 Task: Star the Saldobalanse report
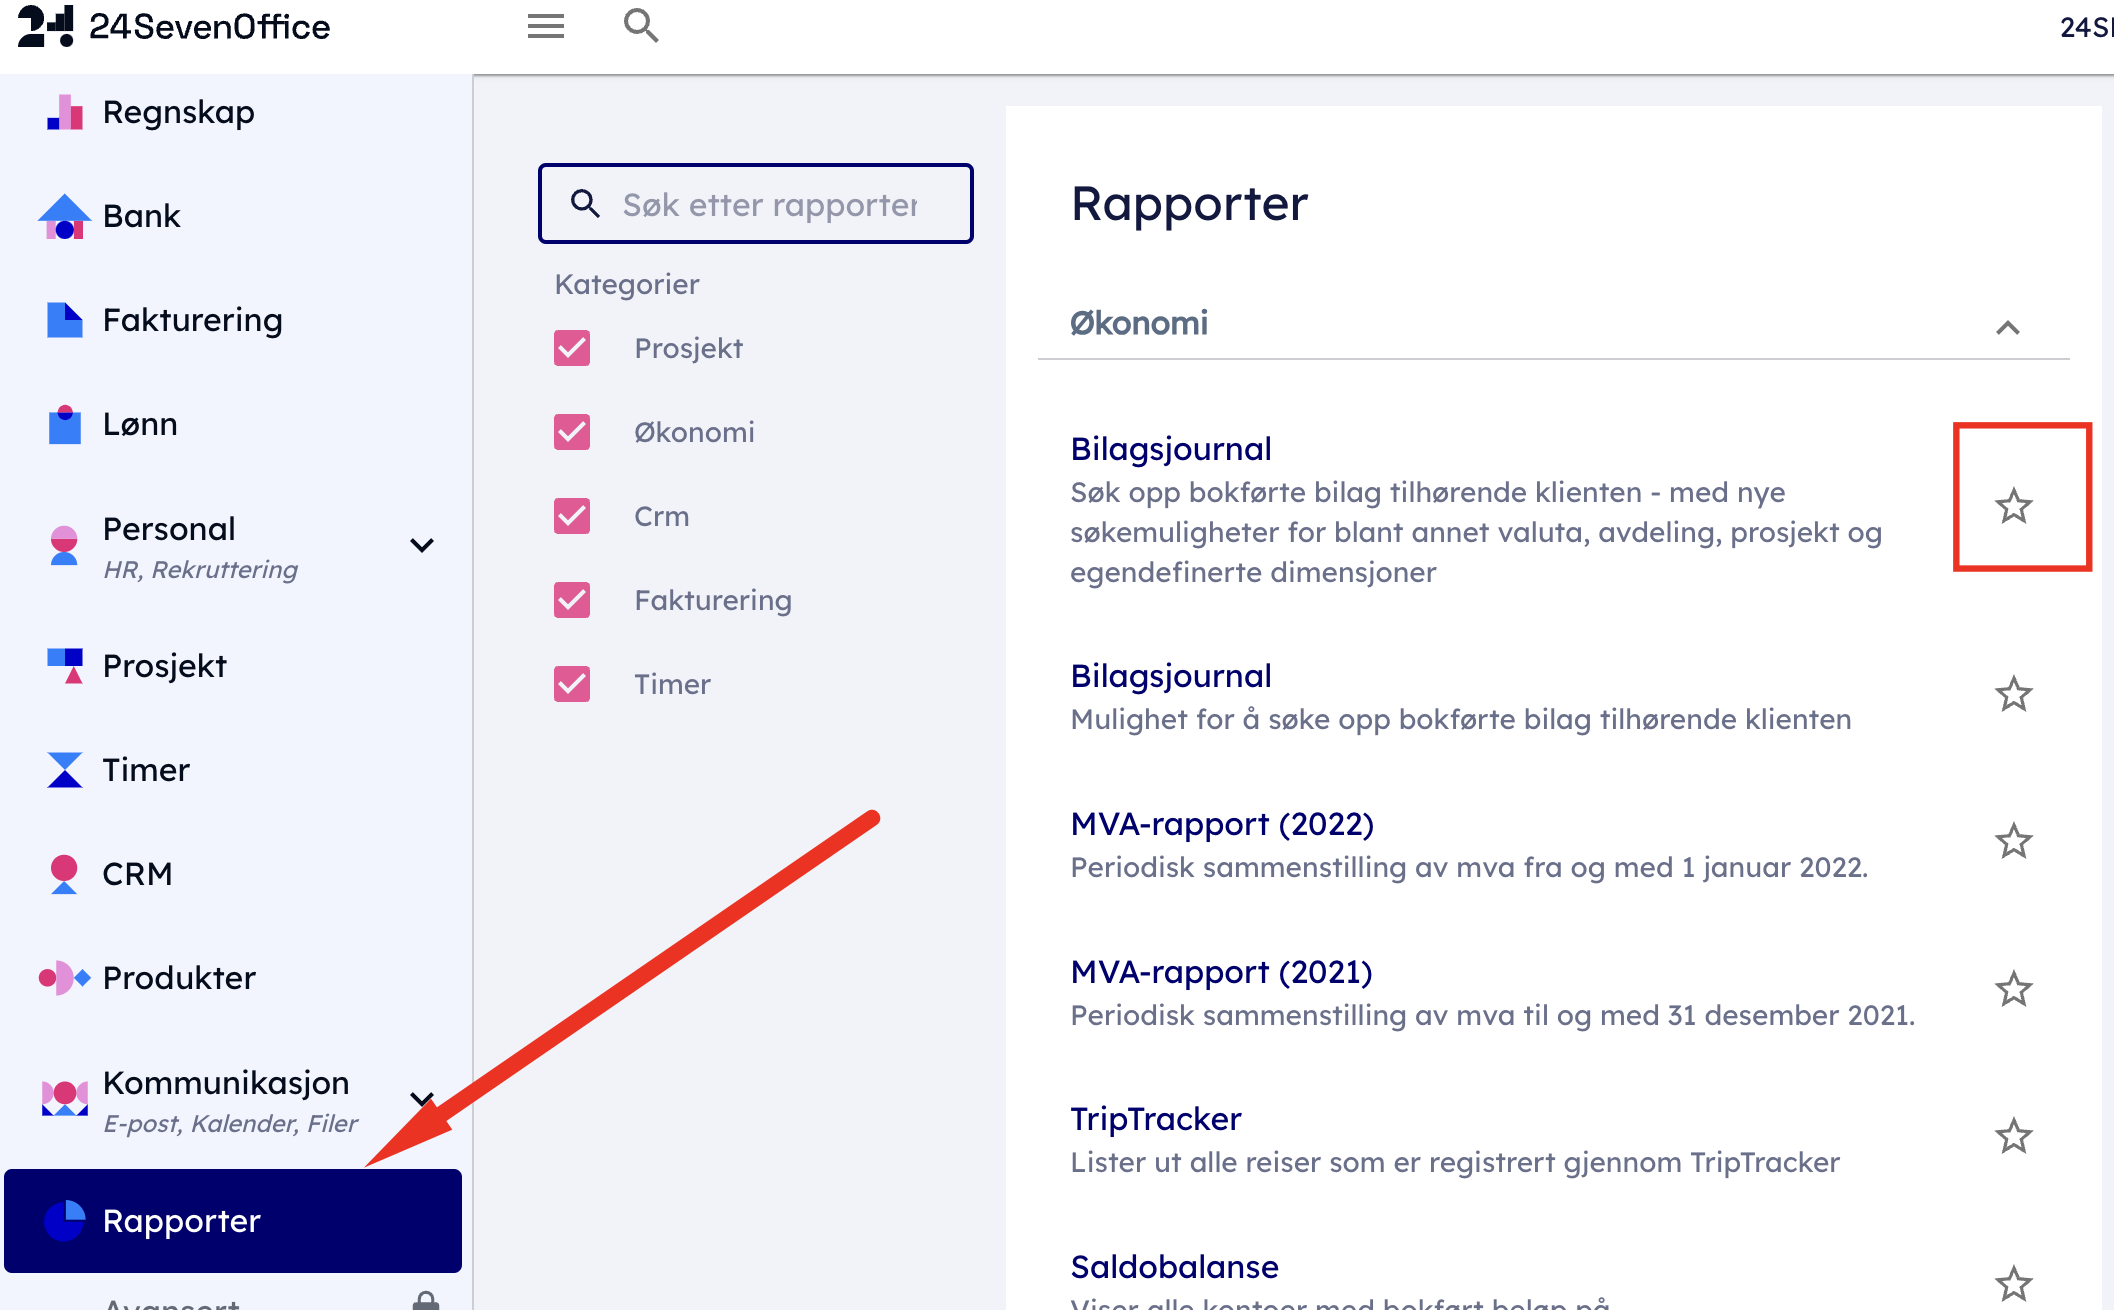pos(2013,1283)
